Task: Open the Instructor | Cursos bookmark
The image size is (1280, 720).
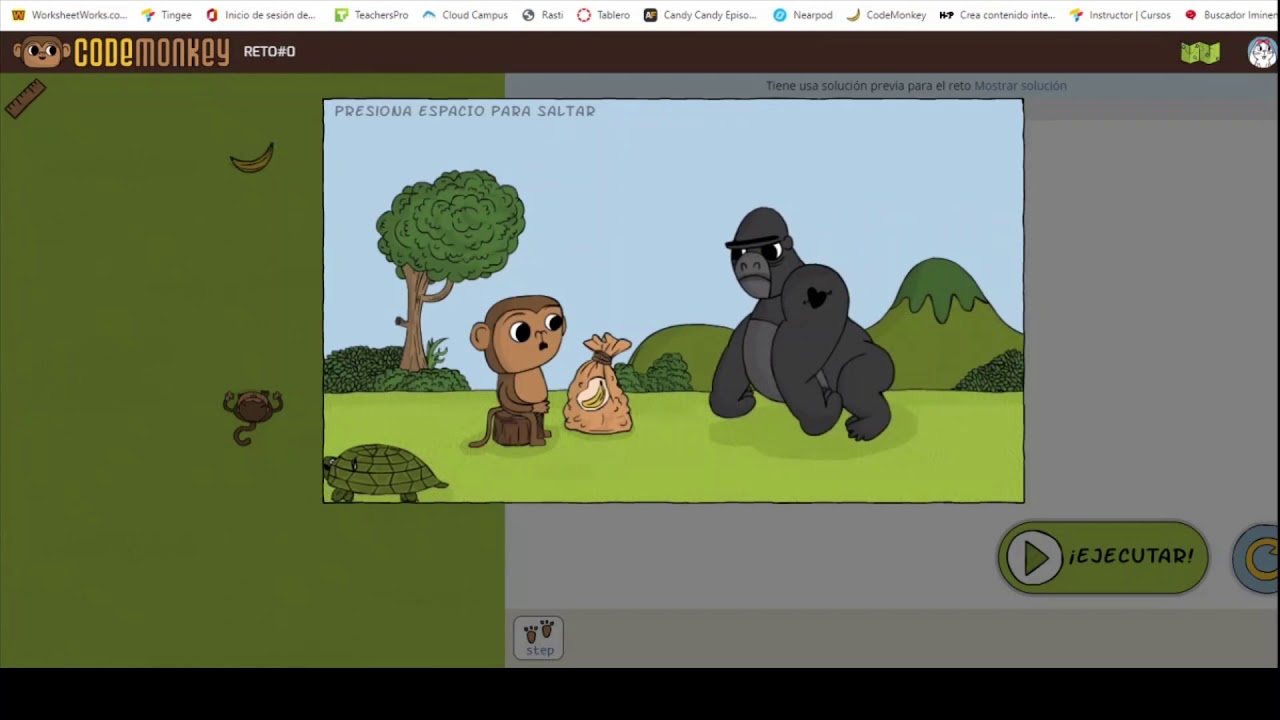Action: (1120, 15)
